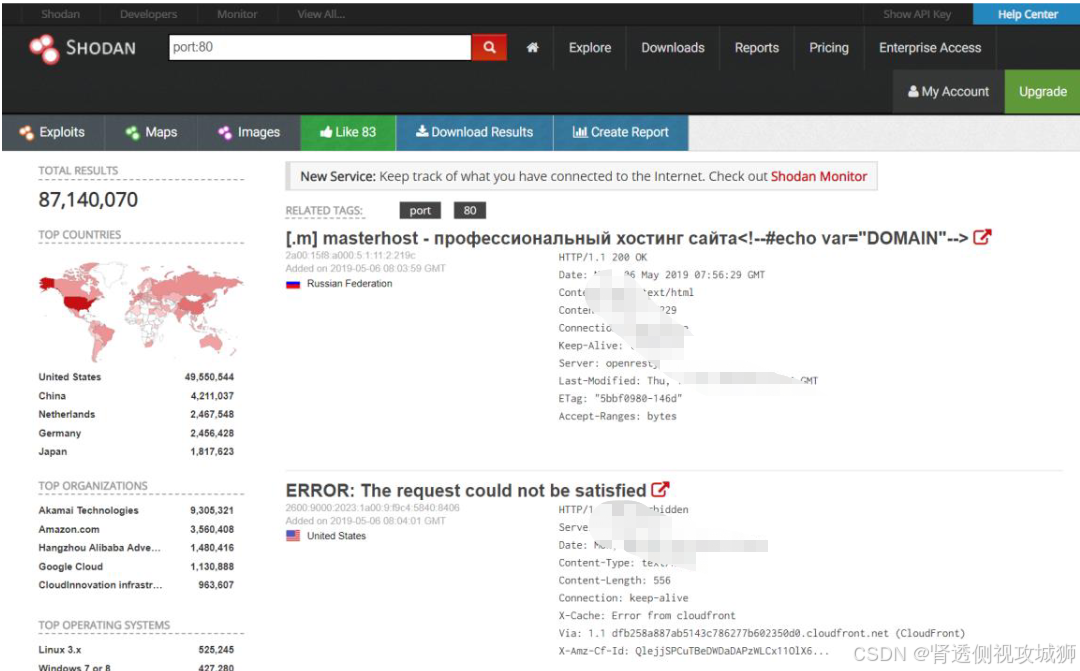Click the TOP ORGANIZATIONS heading
This screenshot has height=671, width=1080.
tap(93, 486)
